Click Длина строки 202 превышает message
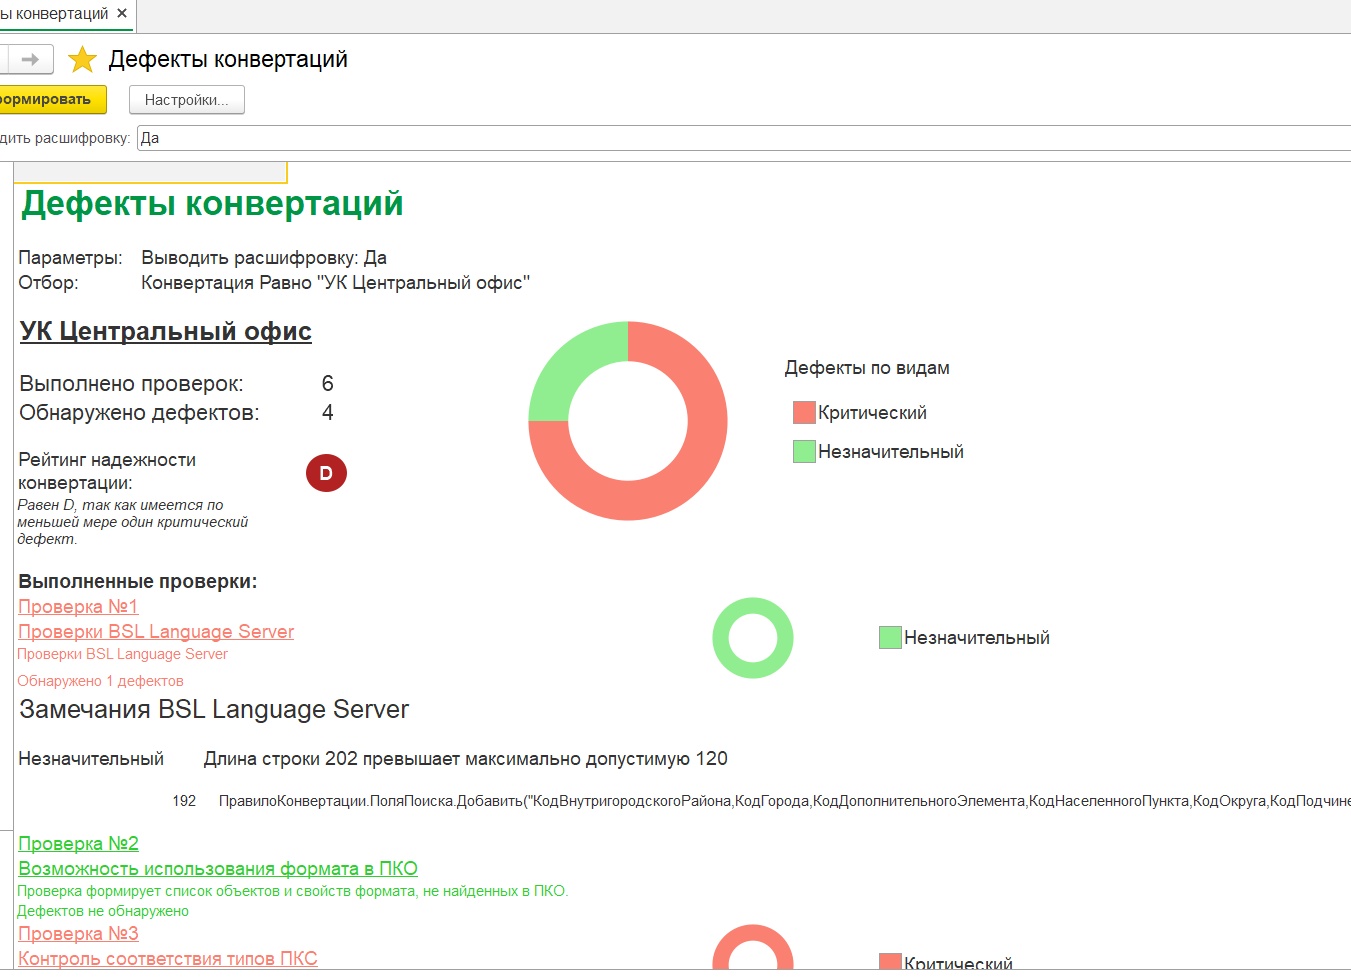 coord(466,759)
